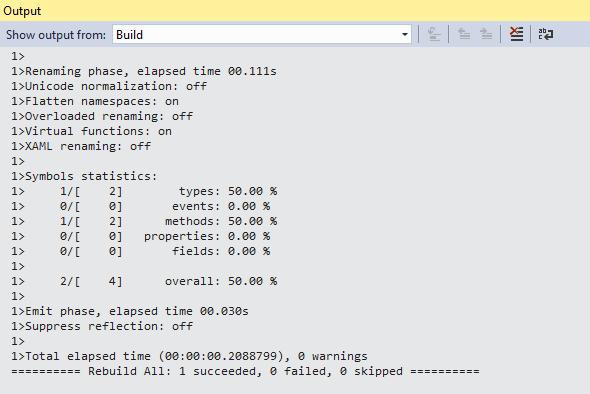This screenshot has height=394, width=590.
Task: Click the Emit phase elapsed time line
Action: tap(130, 311)
